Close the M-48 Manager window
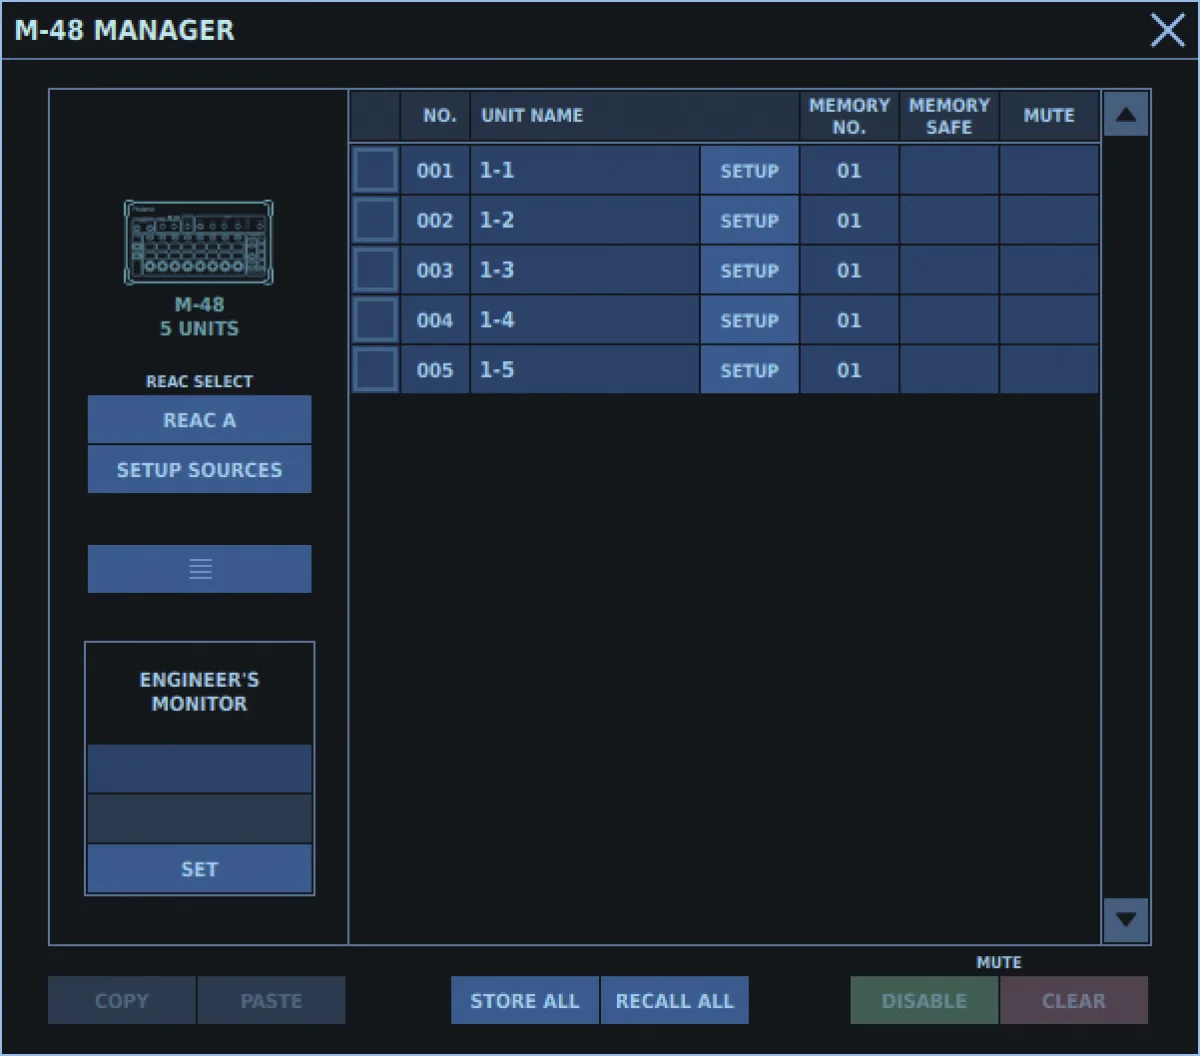 click(x=1167, y=31)
